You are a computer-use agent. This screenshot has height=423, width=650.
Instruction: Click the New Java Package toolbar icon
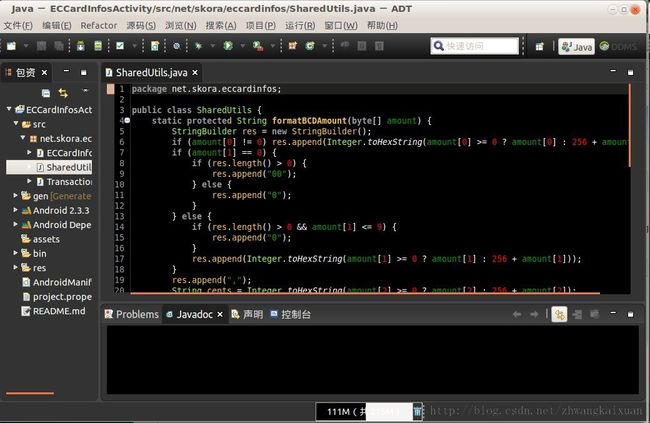[x=293, y=46]
